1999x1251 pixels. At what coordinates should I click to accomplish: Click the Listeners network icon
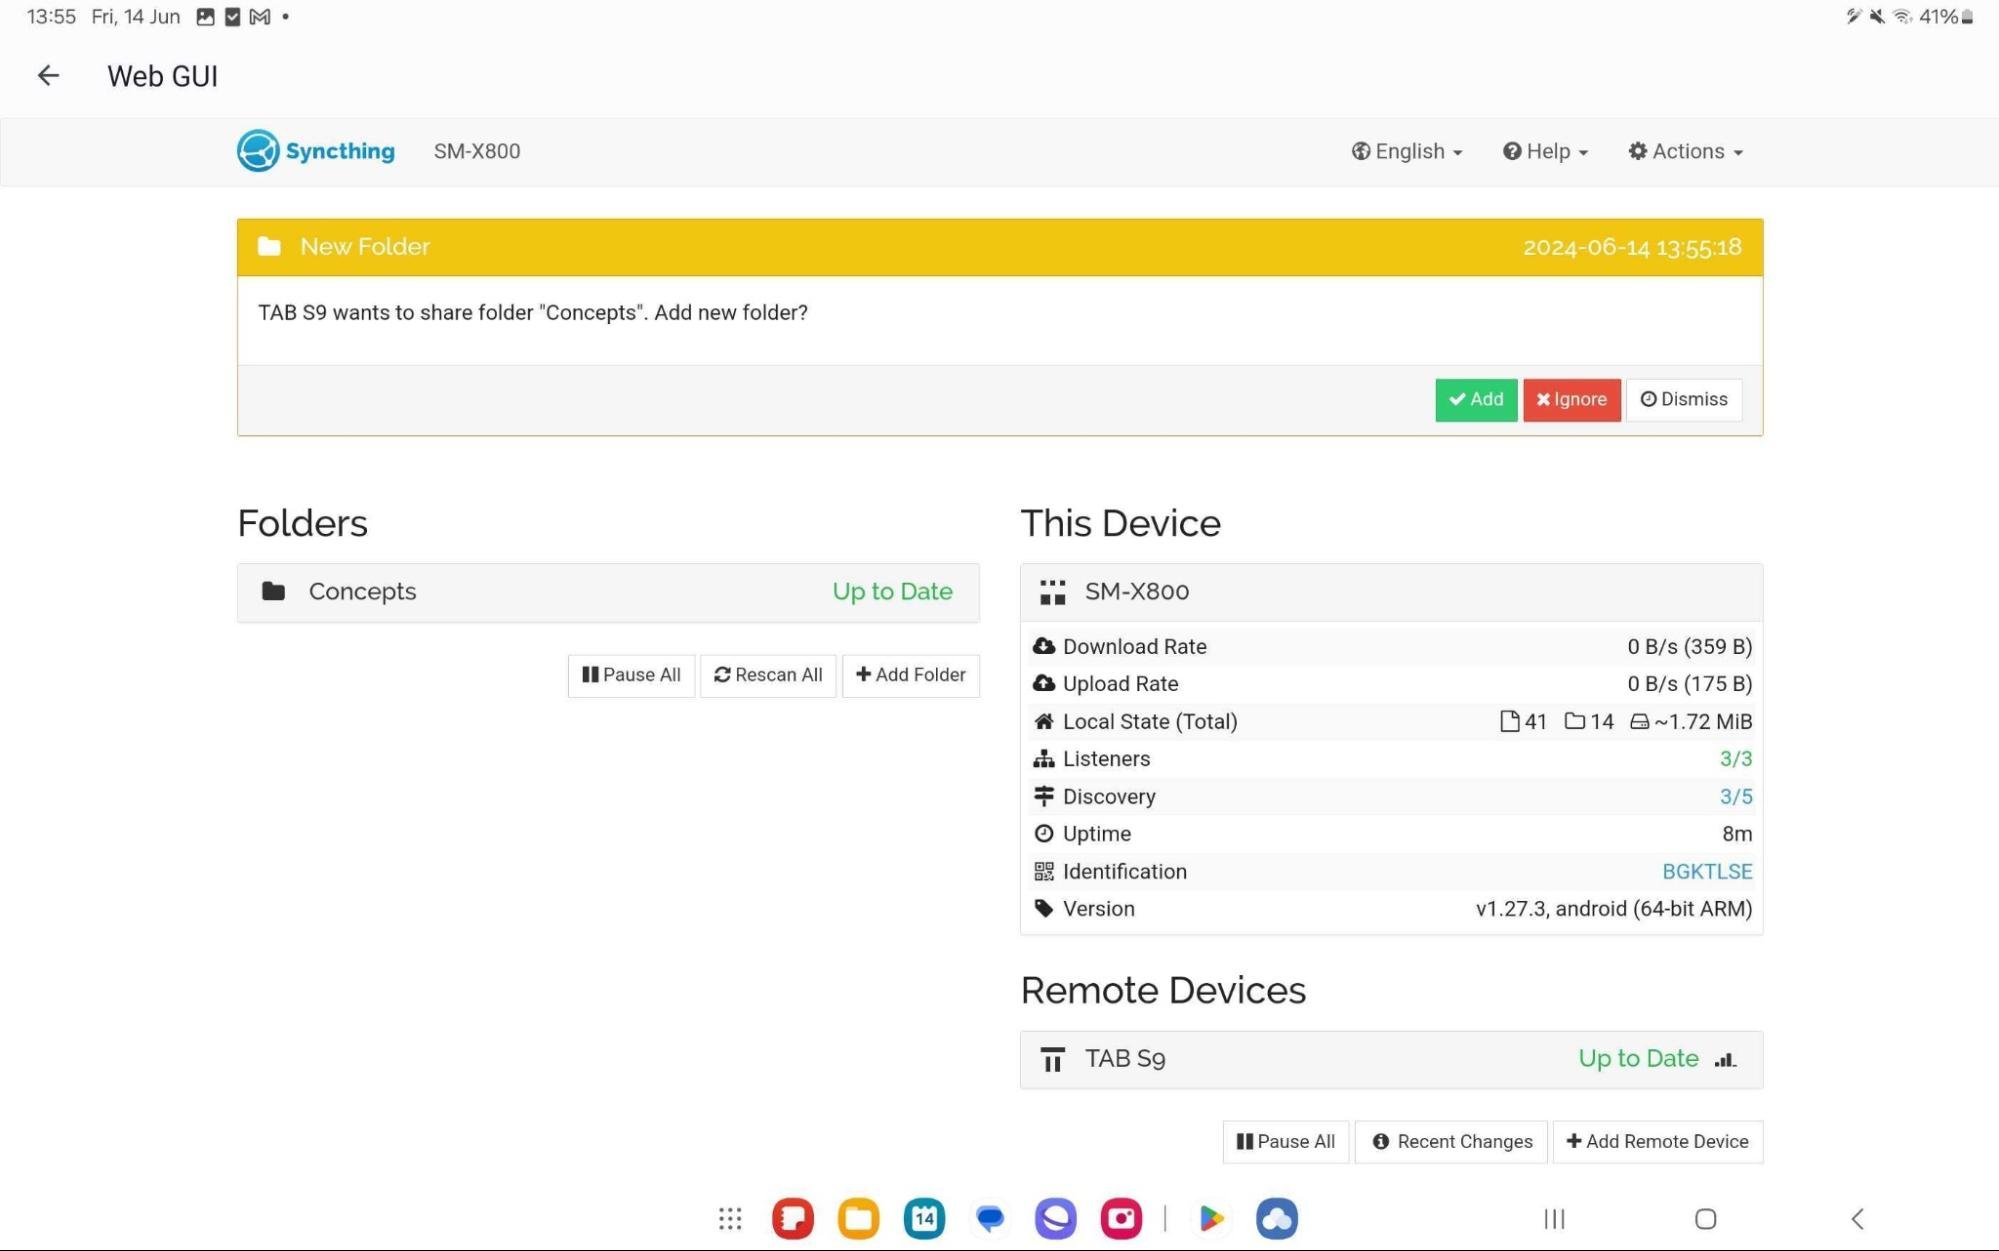[1044, 759]
